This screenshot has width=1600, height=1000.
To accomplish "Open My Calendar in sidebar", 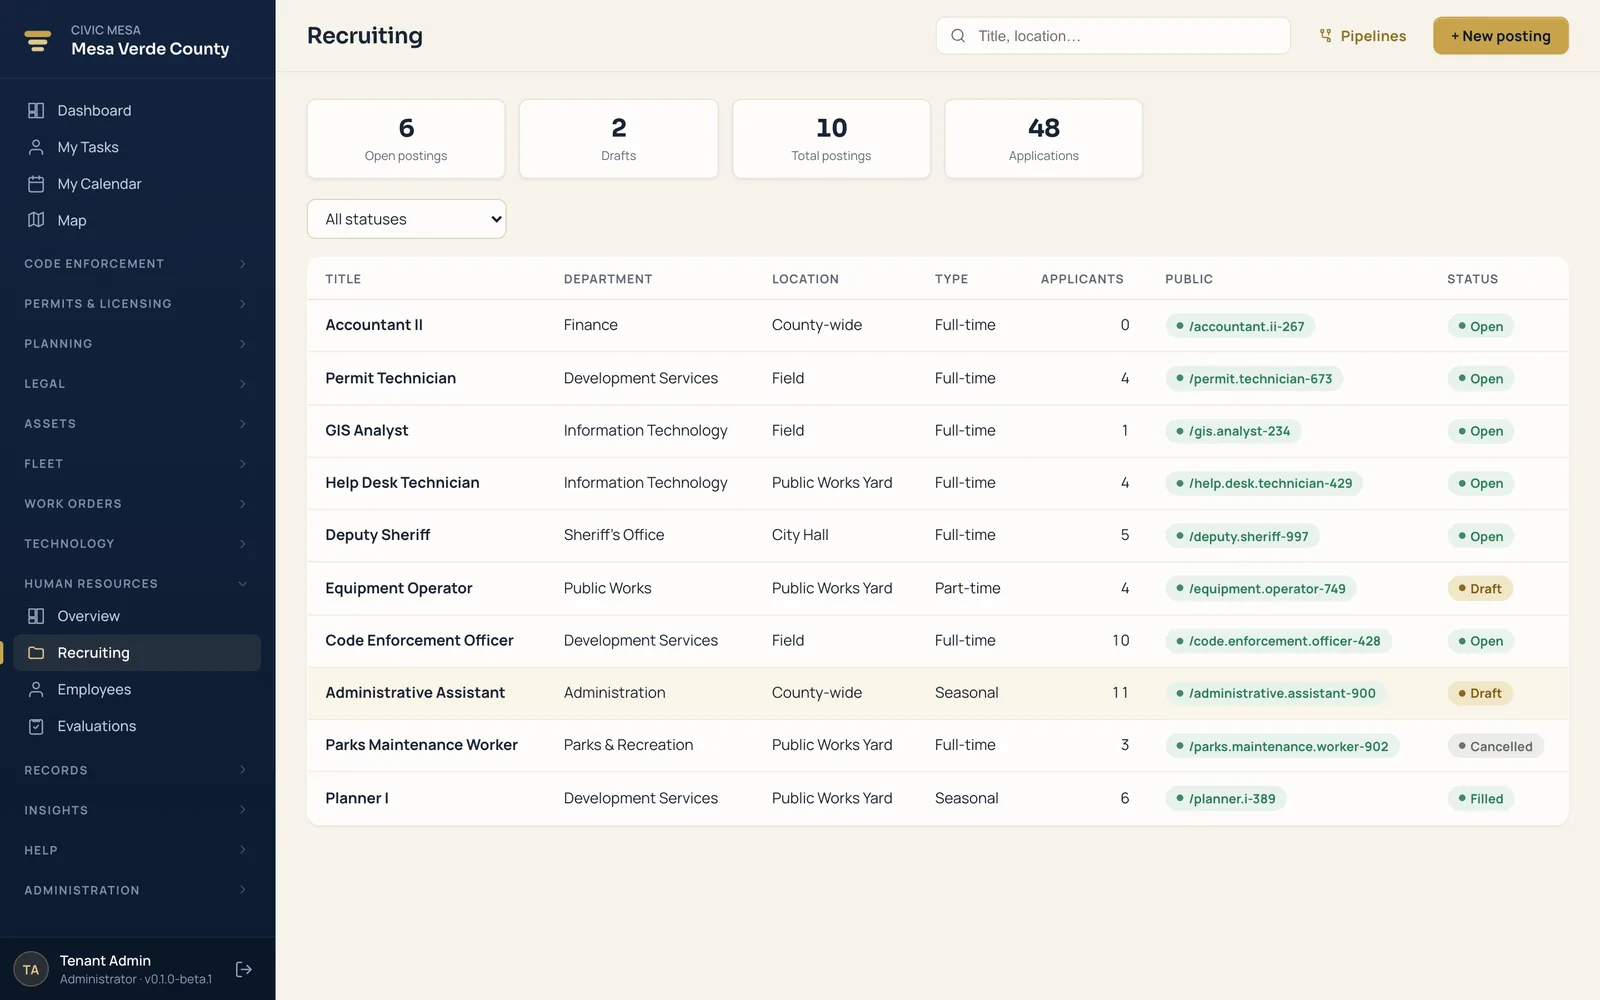I will pos(137,184).
